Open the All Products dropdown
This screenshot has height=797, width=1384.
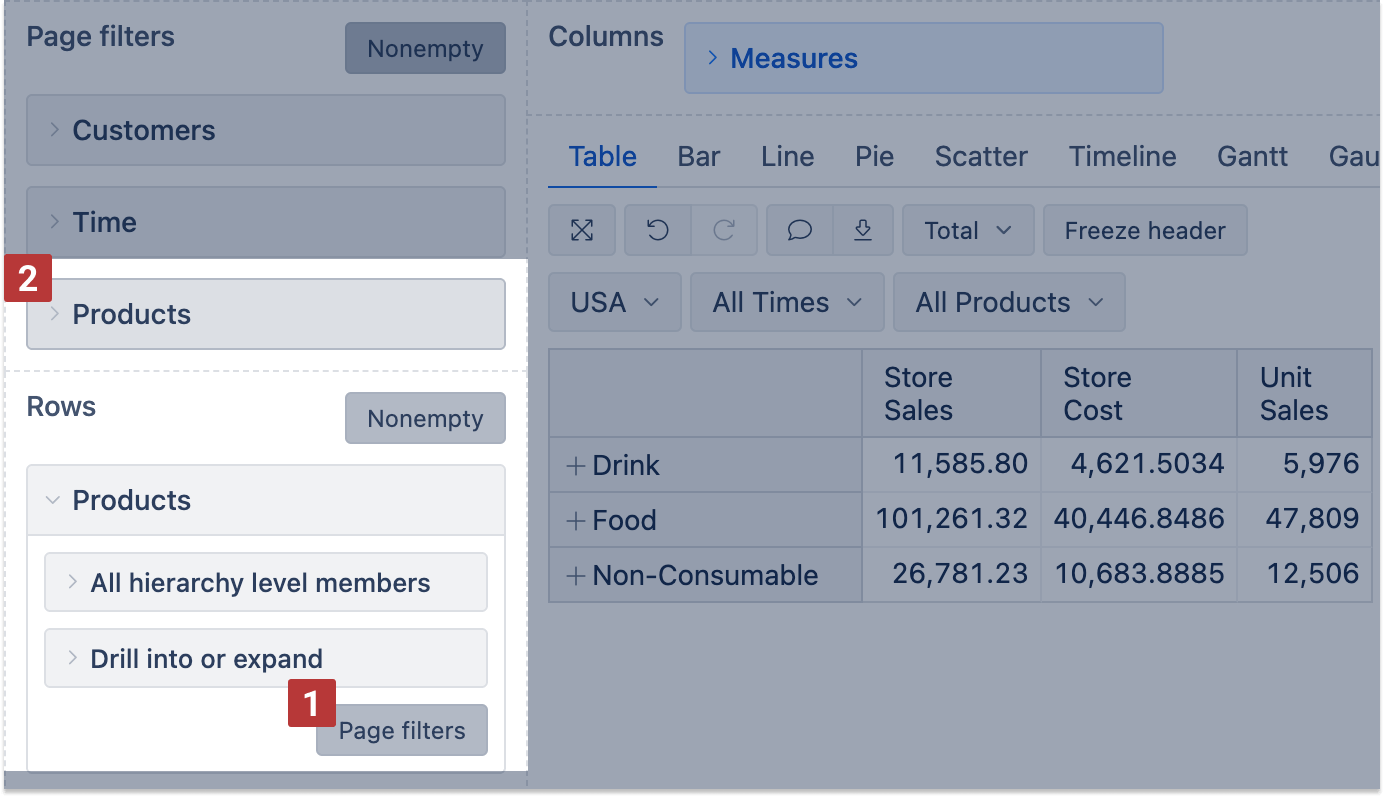1008,303
